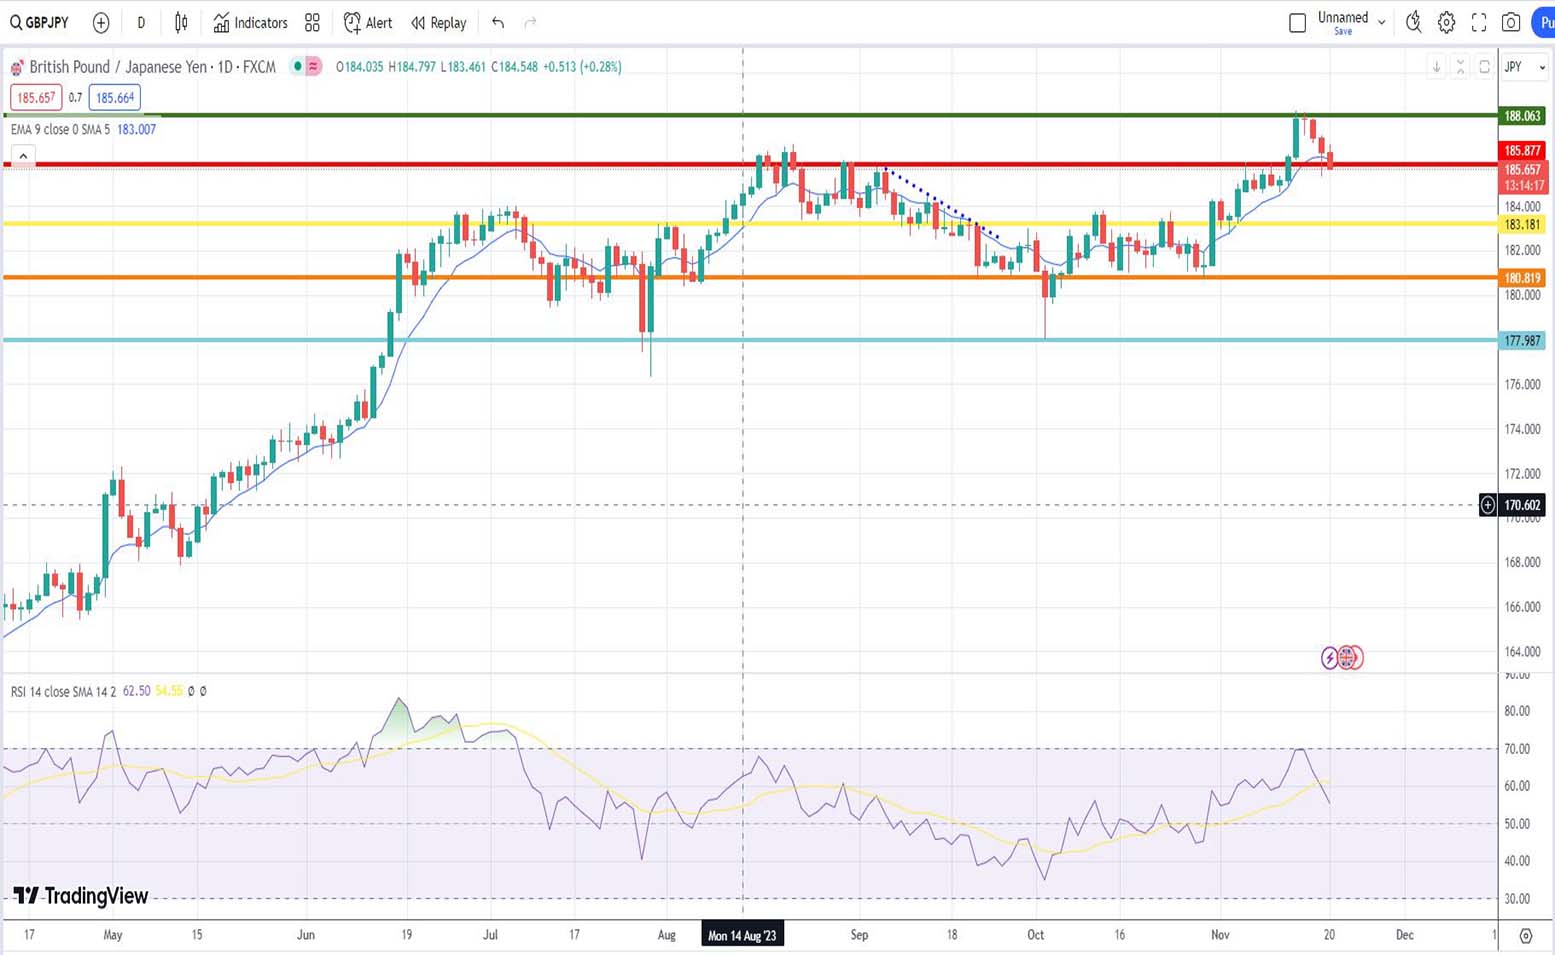Image resolution: width=1555 pixels, height=955 pixels.
Task: Enter fullscreen mode
Action: point(1479,22)
